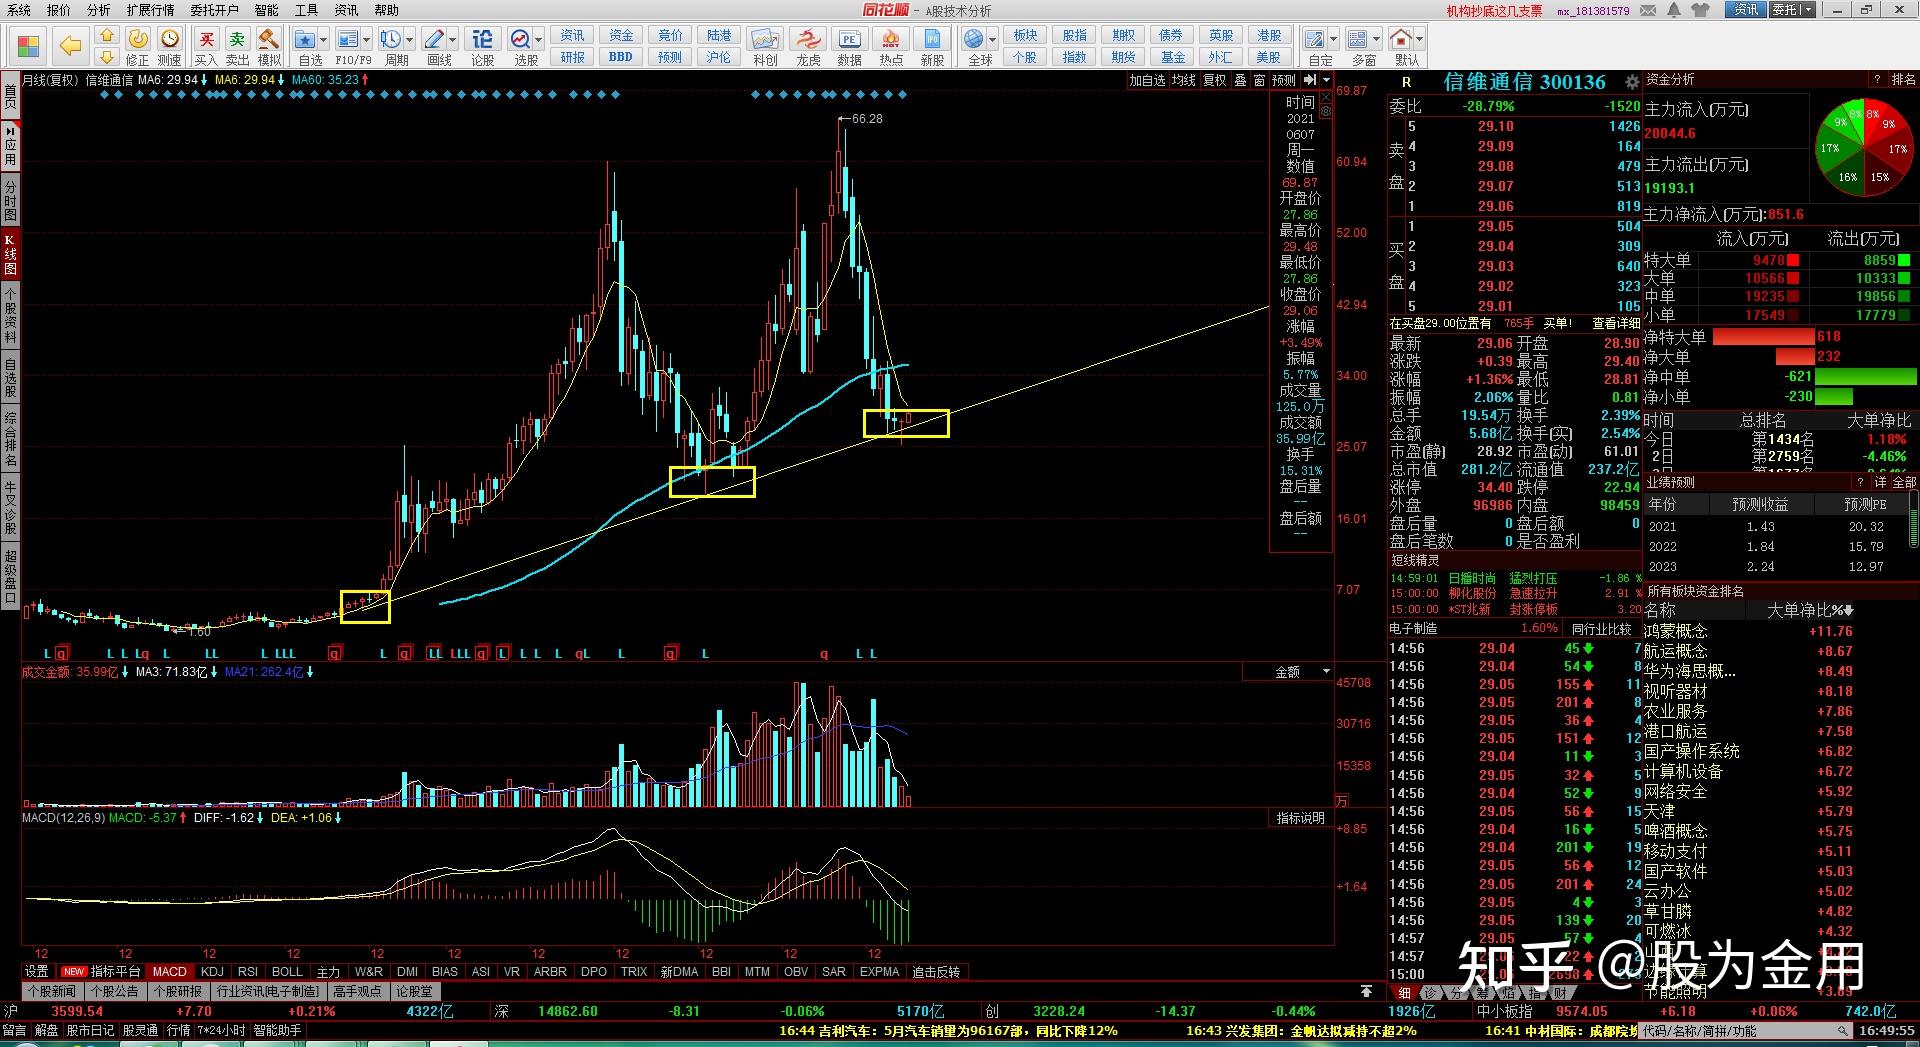The height and width of the screenshot is (1047, 1920).
Task: Open the 模拟 simulated trading gavel icon
Action: (x=269, y=39)
